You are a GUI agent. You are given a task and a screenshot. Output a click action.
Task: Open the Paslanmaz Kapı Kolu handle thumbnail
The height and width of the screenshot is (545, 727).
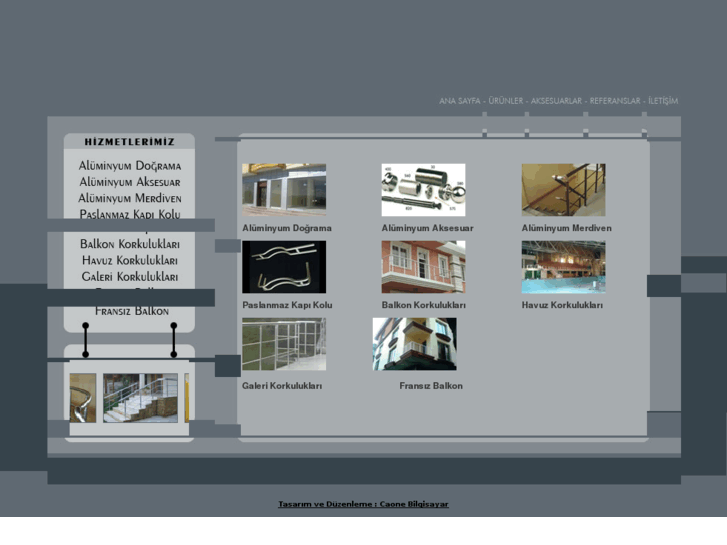[x=284, y=267]
